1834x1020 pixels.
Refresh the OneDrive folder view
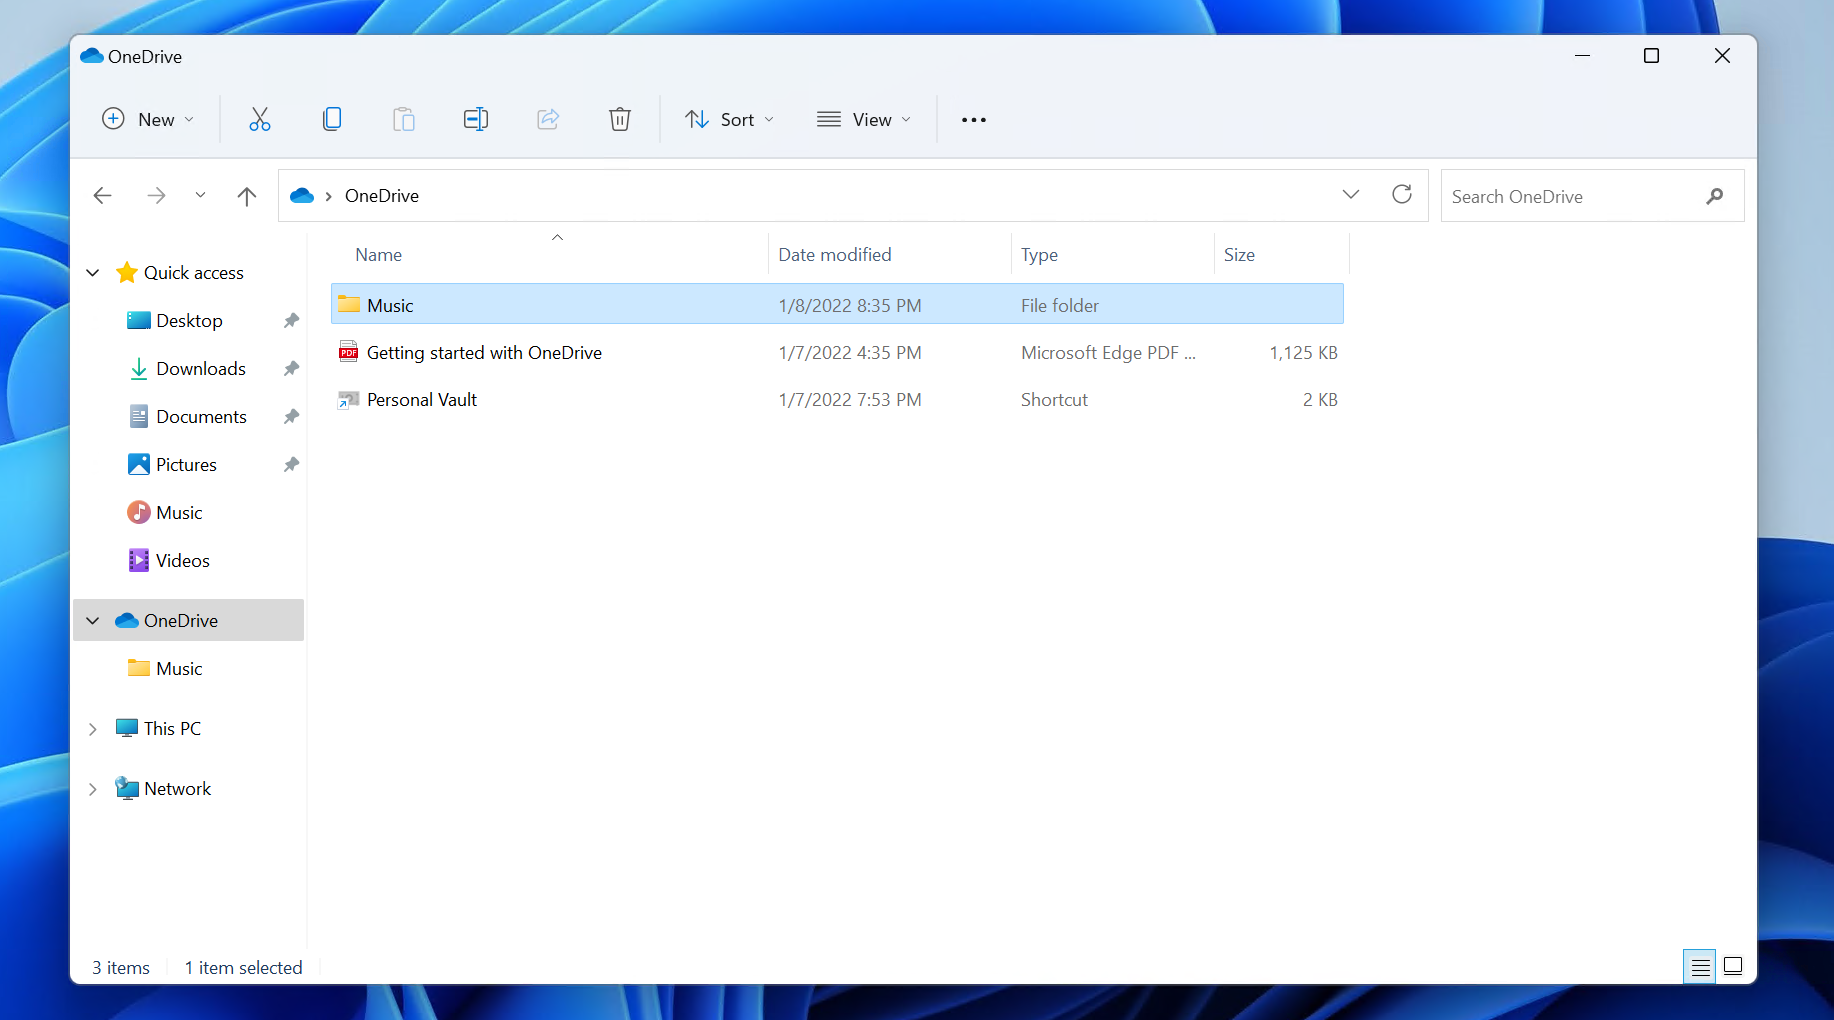pyautogui.click(x=1402, y=195)
